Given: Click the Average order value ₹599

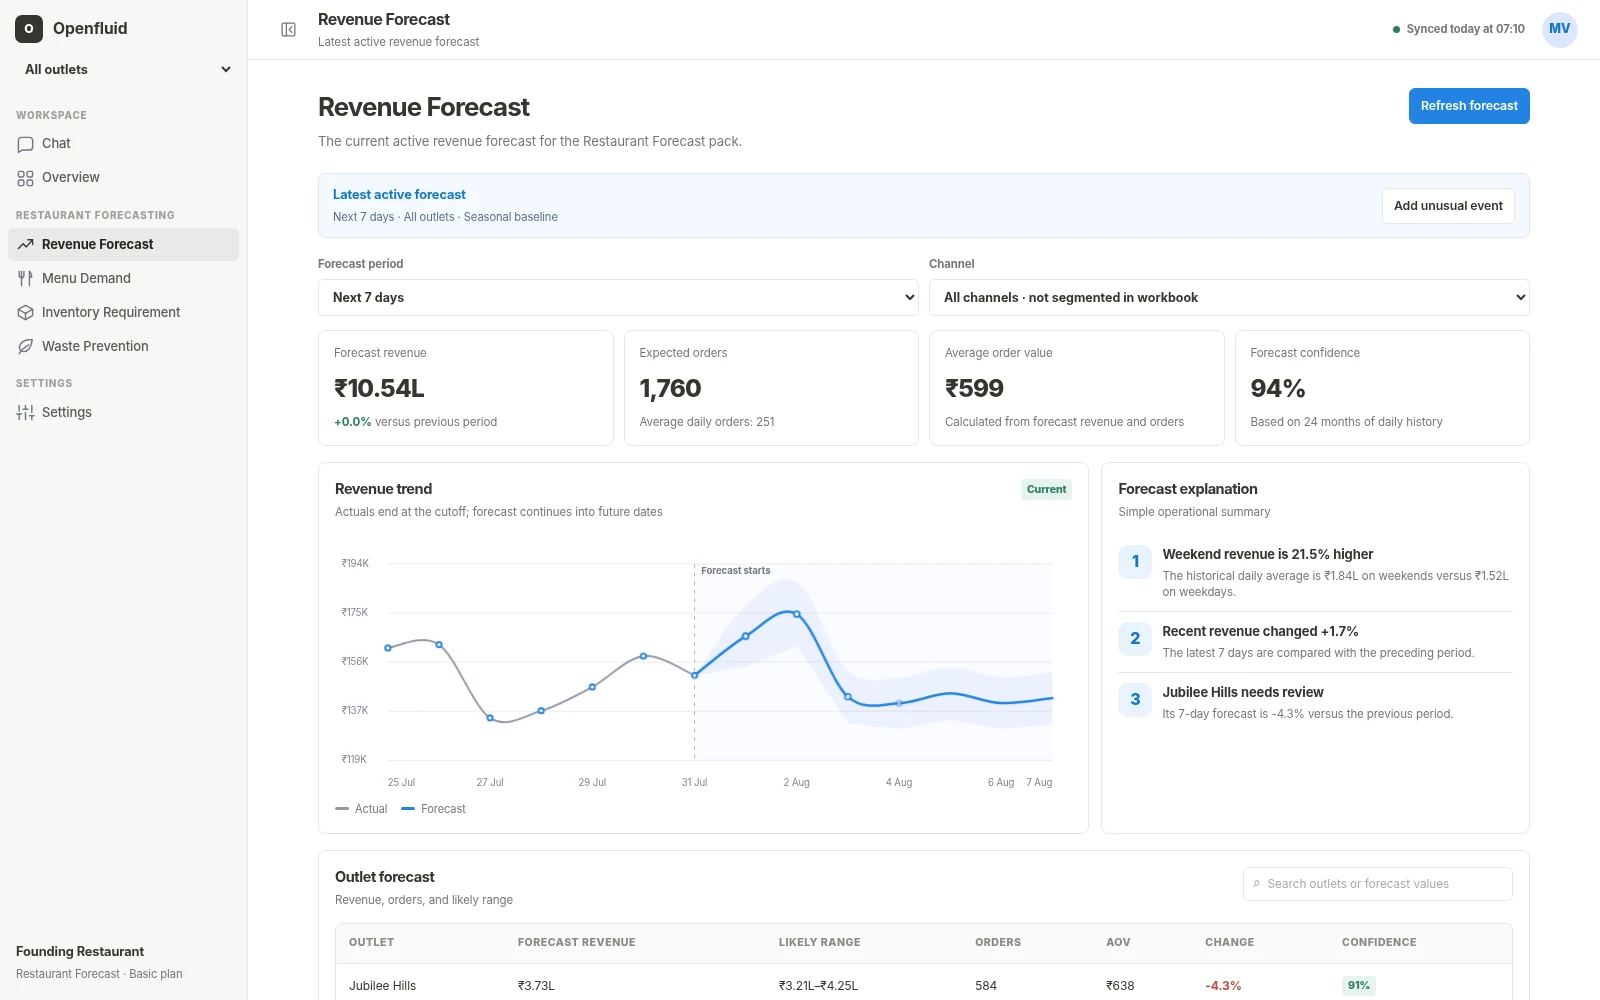Looking at the screenshot, I should click(974, 388).
